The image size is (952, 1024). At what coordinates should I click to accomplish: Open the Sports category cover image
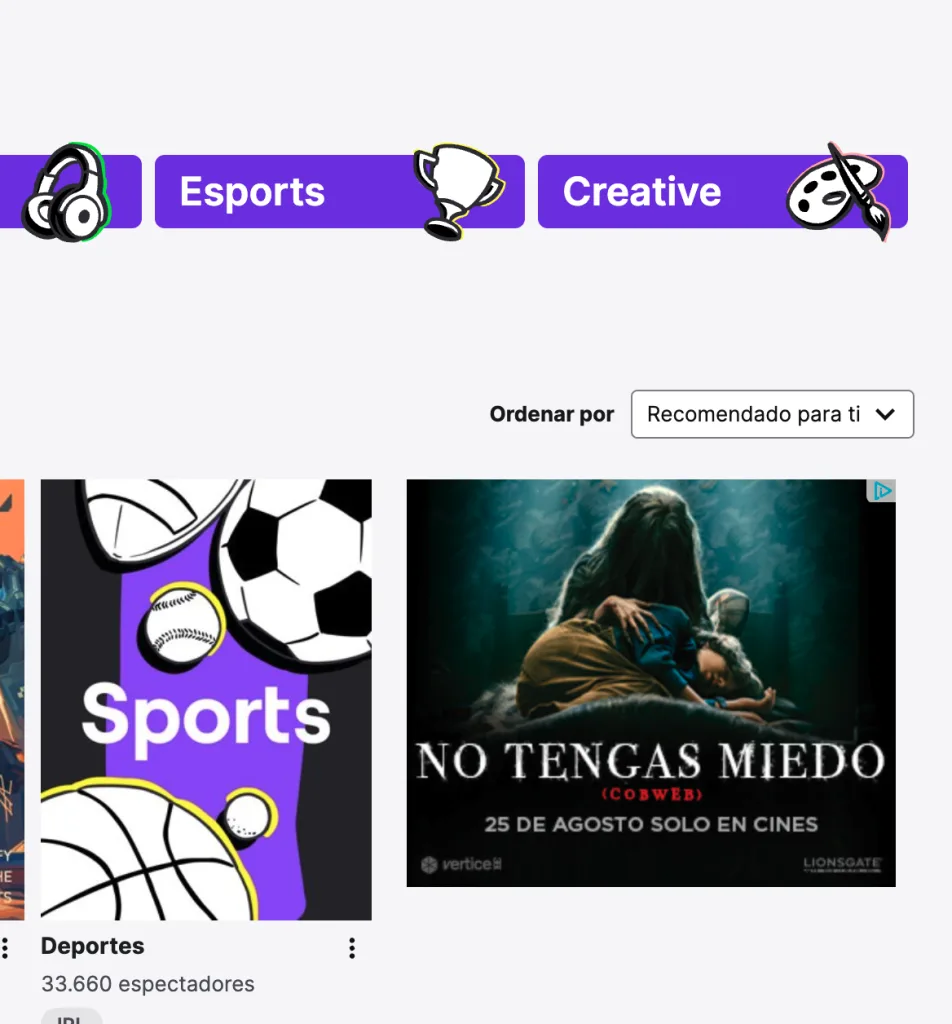click(206, 699)
